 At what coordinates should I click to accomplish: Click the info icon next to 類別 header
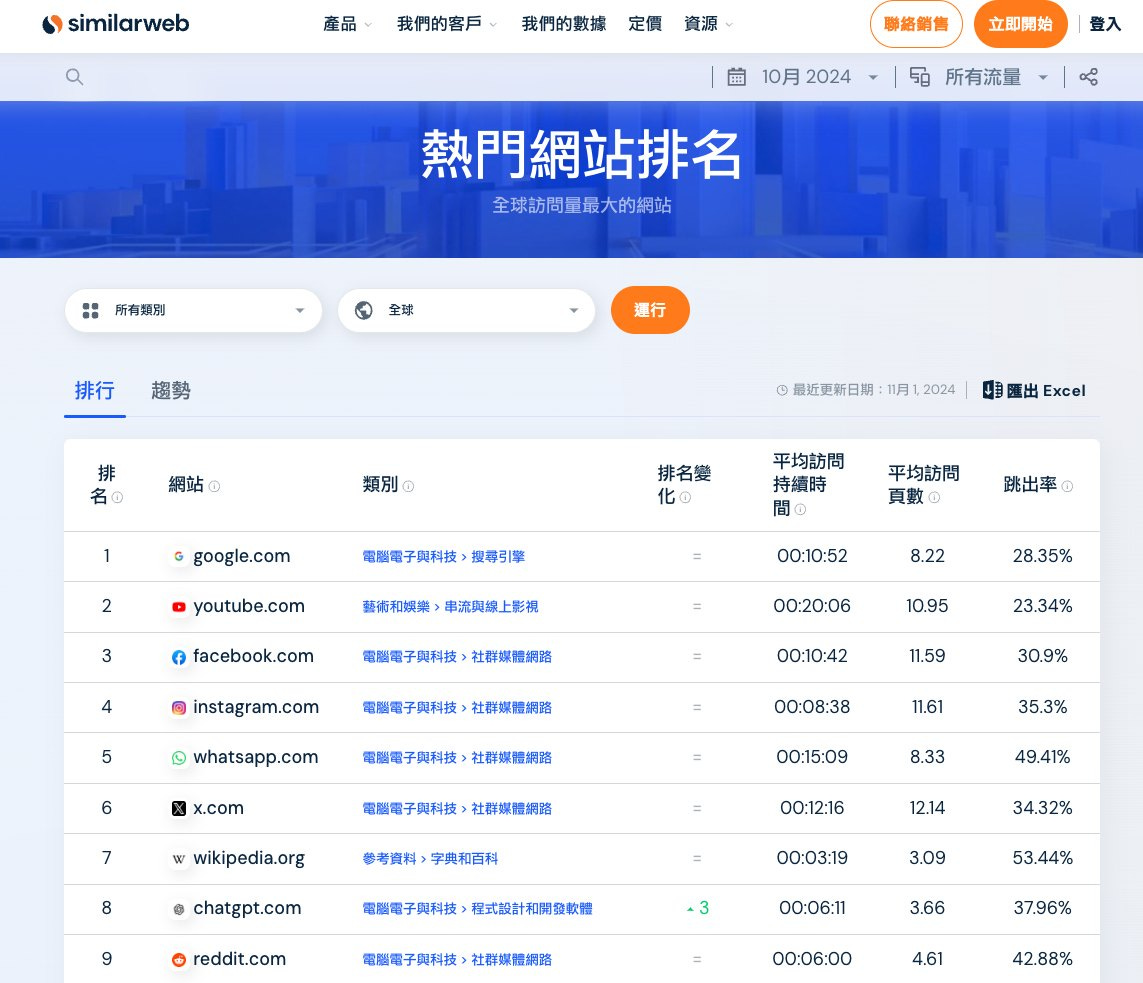tap(408, 486)
